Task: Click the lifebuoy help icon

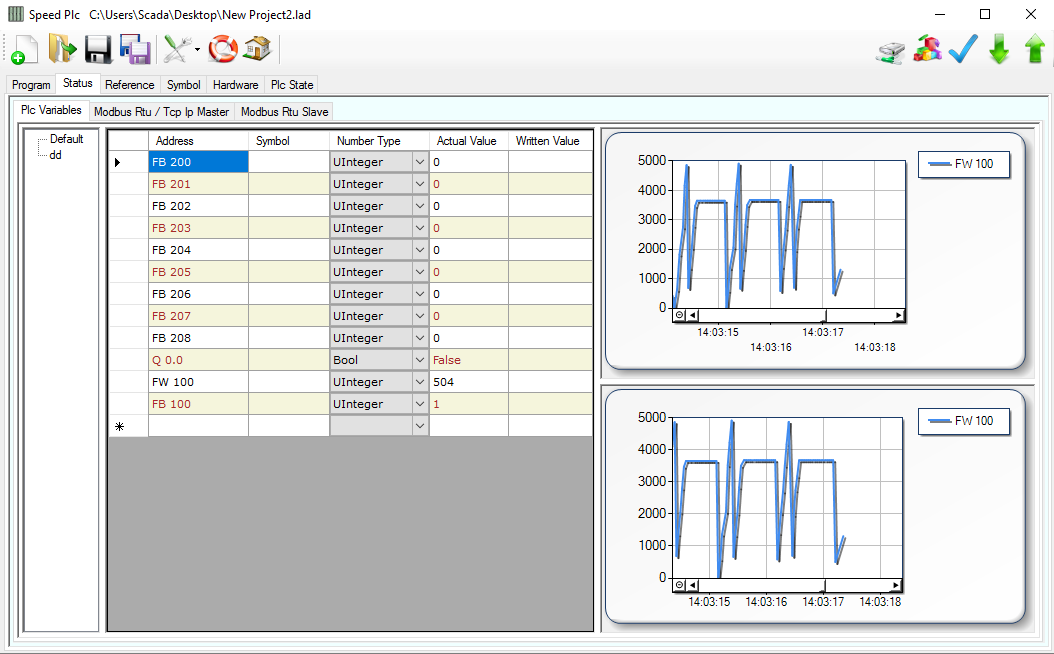Action: click(x=223, y=49)
